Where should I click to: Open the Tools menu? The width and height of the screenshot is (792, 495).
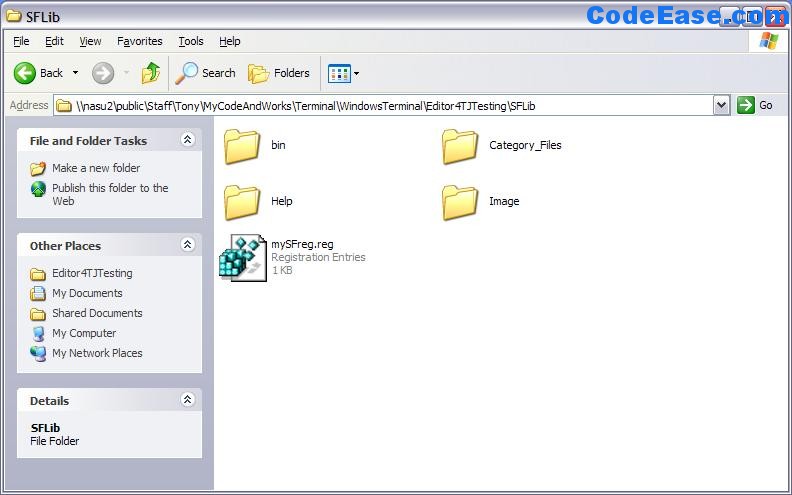tap(191, 41)
